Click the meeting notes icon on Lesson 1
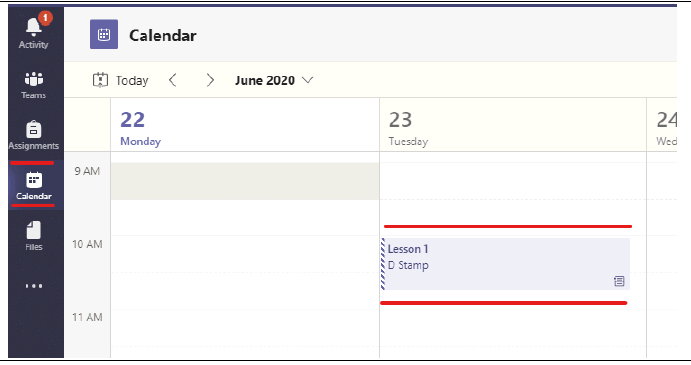 [619, 281]
